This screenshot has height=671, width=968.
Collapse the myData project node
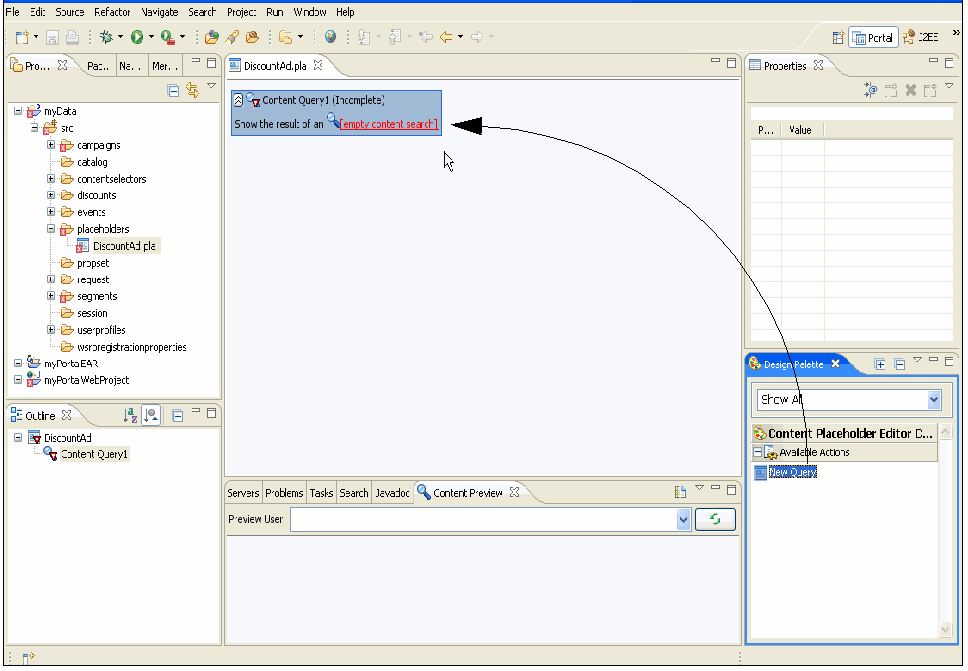(18, 111)
